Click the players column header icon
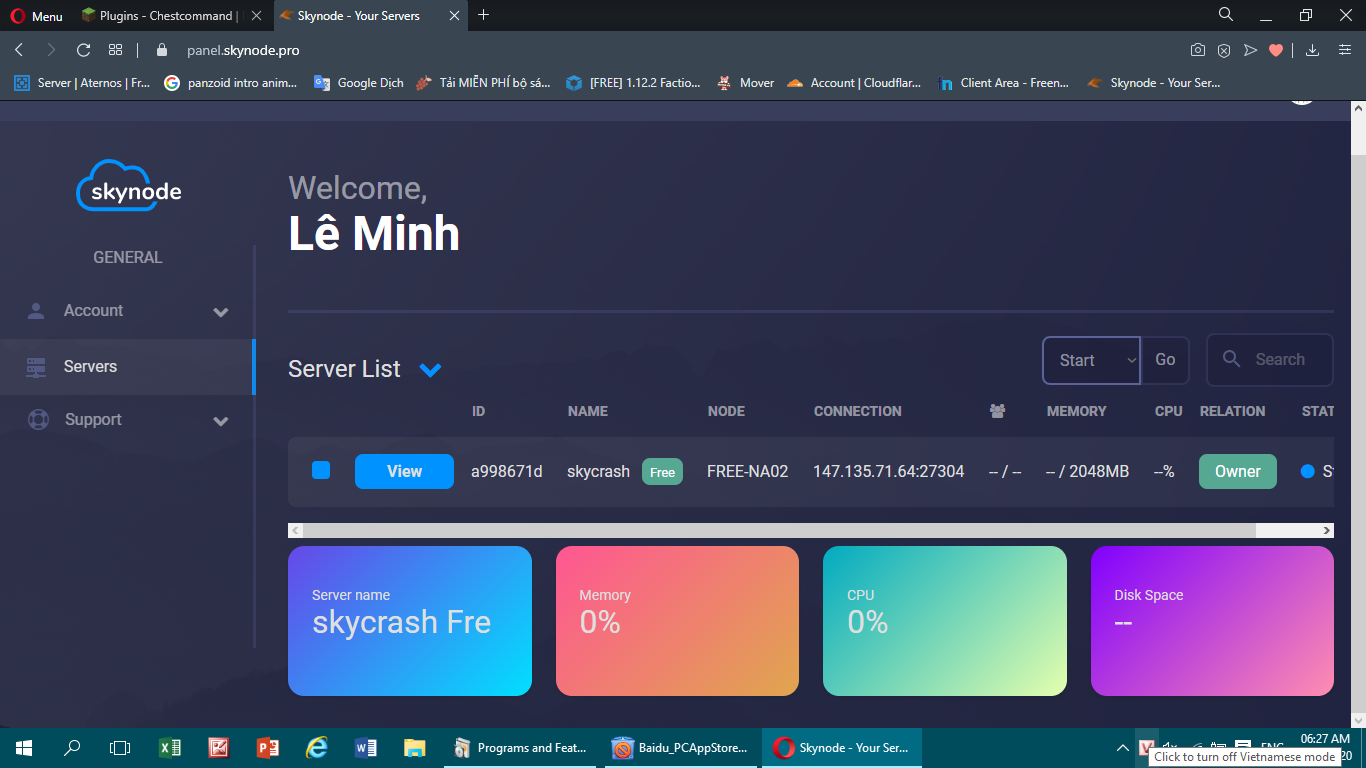The height and width of the screenshot is (768, 1366). pos(997,411)
